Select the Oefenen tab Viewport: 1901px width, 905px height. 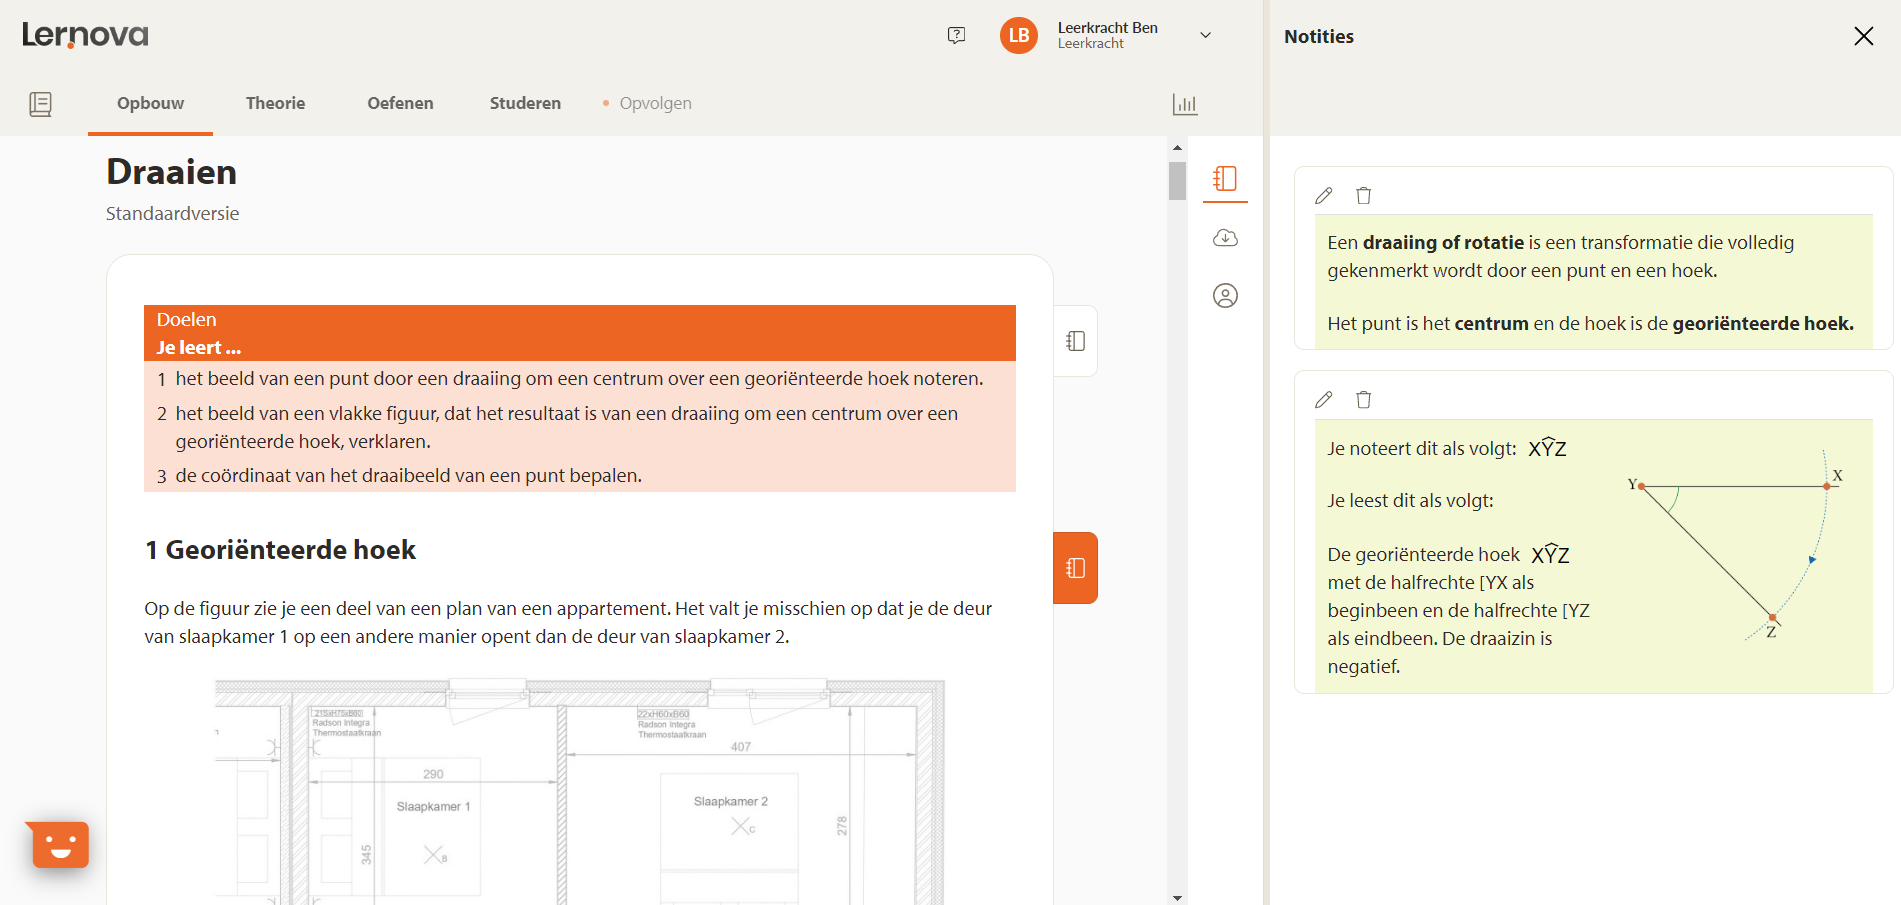400,103
